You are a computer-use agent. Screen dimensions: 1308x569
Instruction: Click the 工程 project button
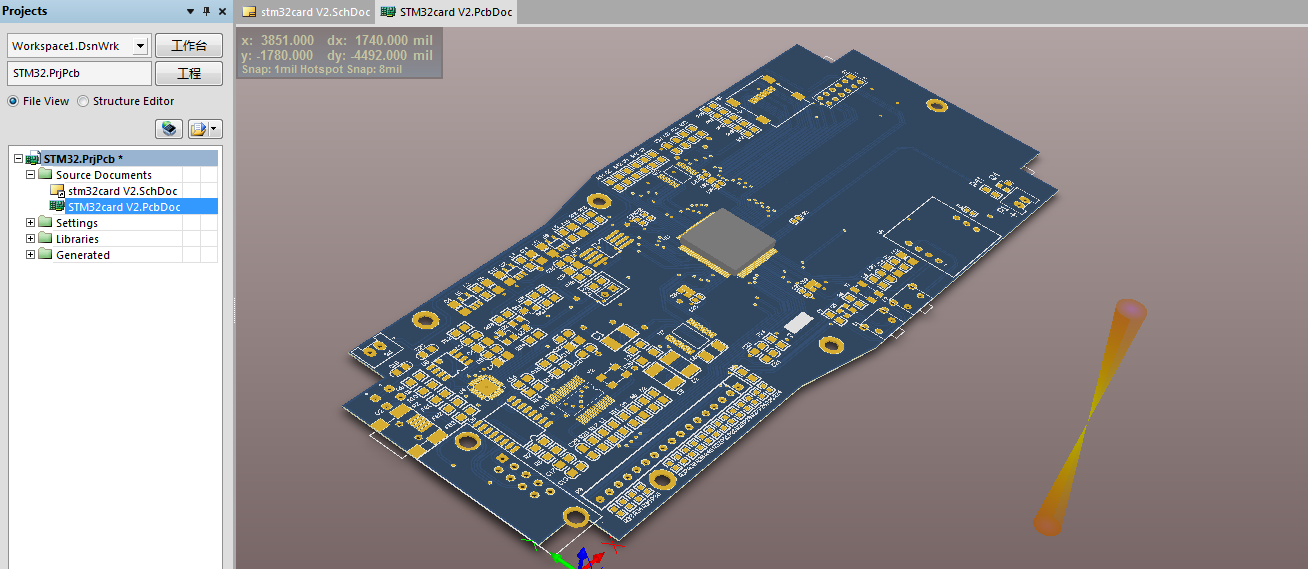click(x=189, y=73)
